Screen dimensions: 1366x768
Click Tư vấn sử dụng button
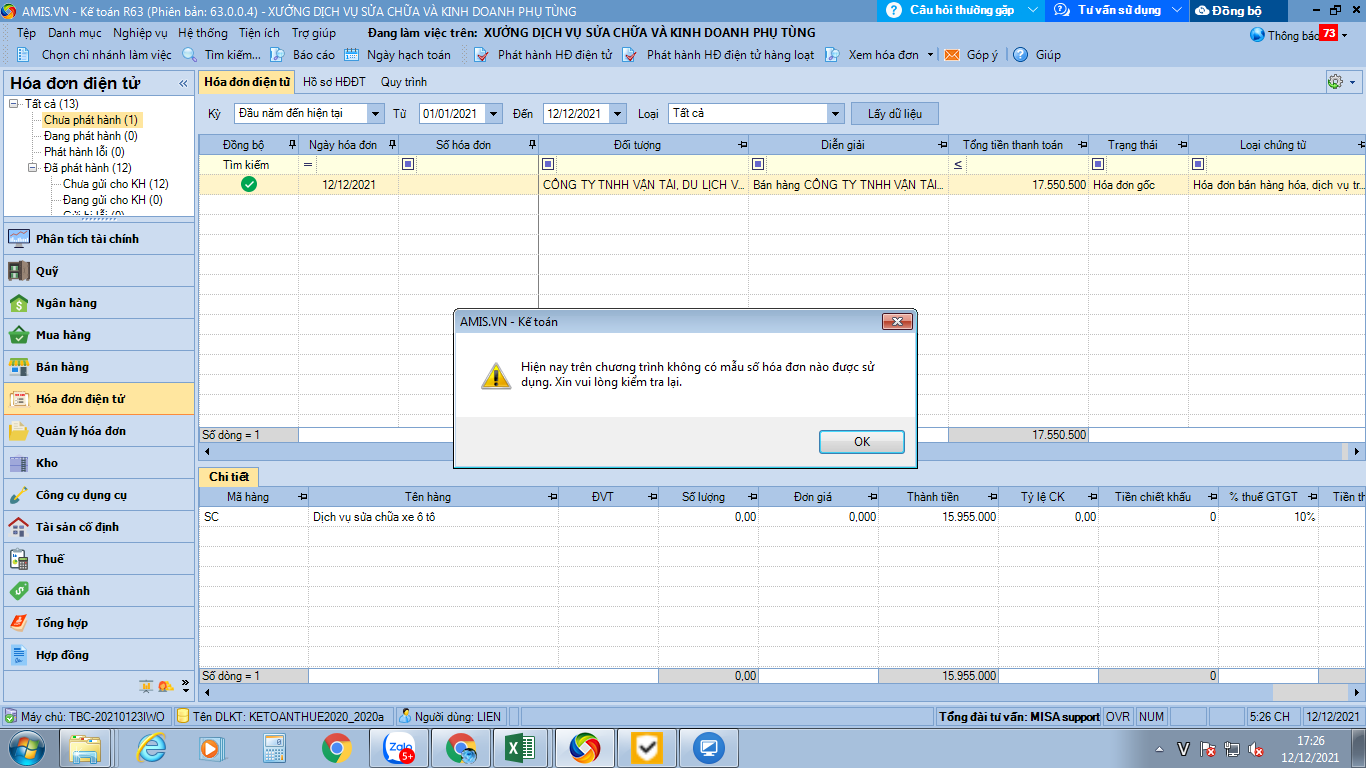click(1117, 10)
